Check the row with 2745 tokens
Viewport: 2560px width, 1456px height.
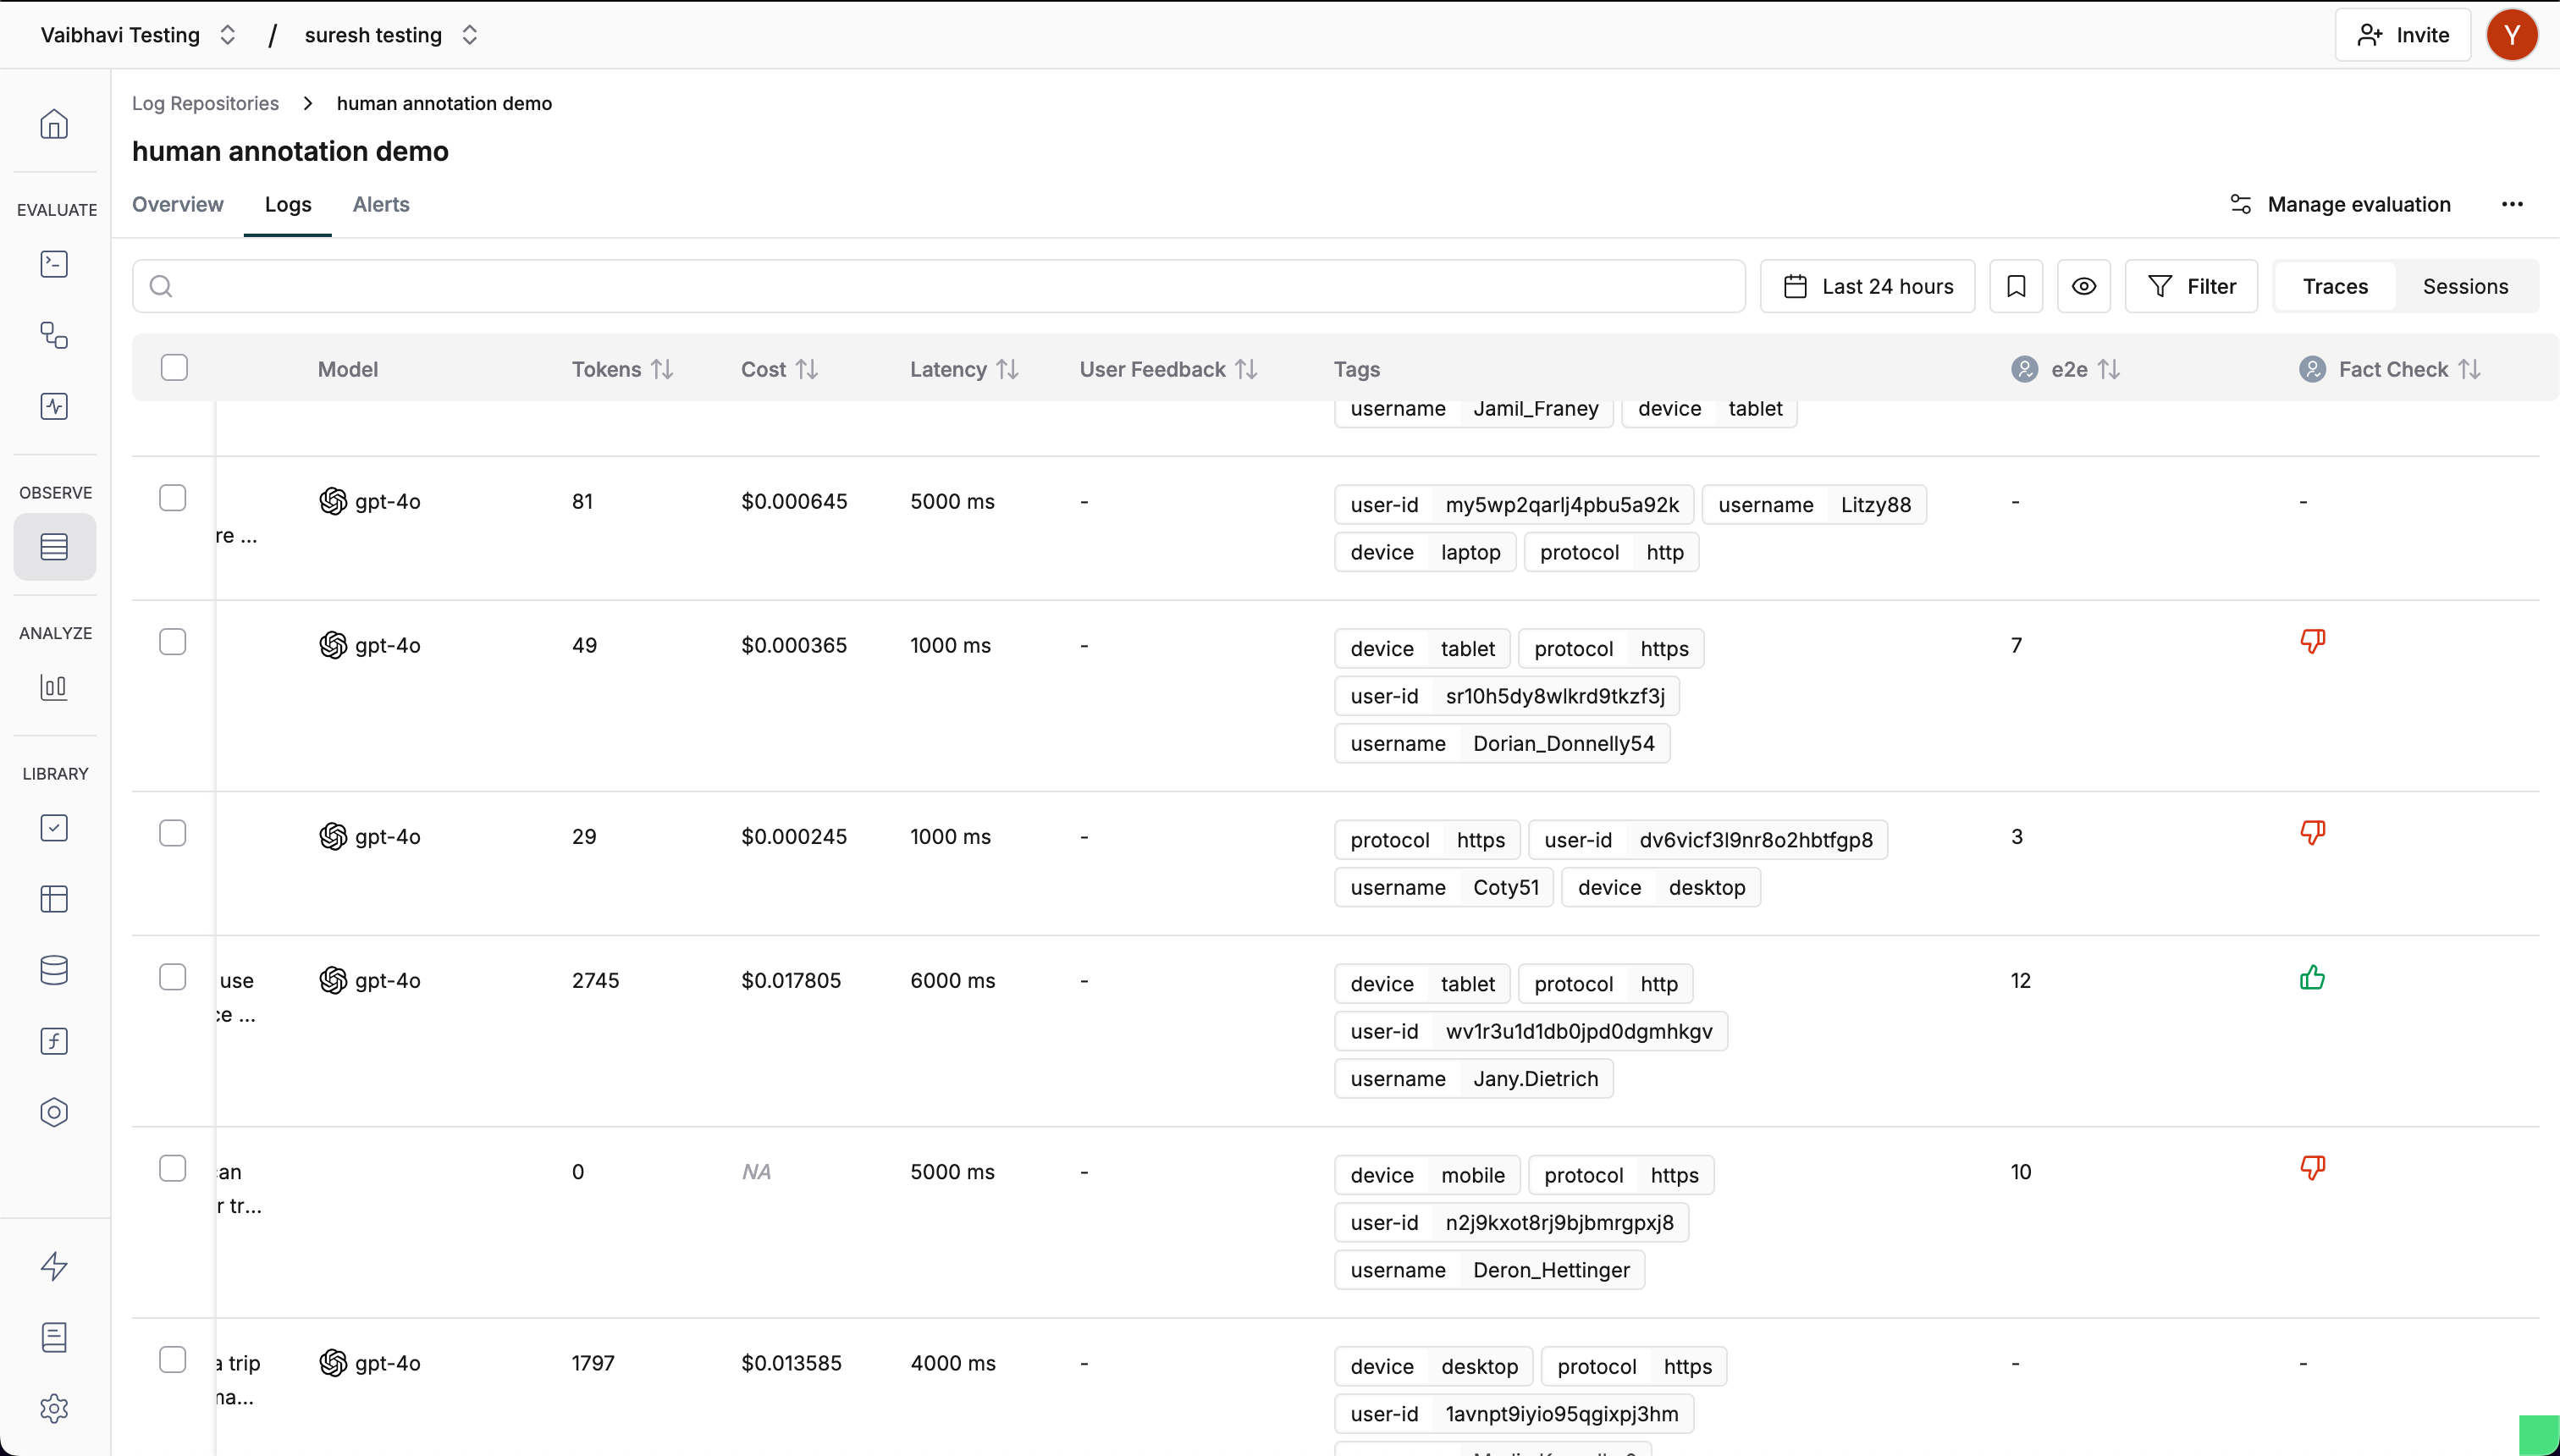(172, 977)
